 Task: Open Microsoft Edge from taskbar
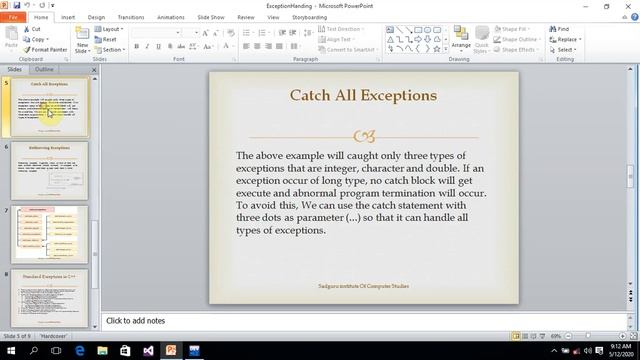click(x=80, y=351)
